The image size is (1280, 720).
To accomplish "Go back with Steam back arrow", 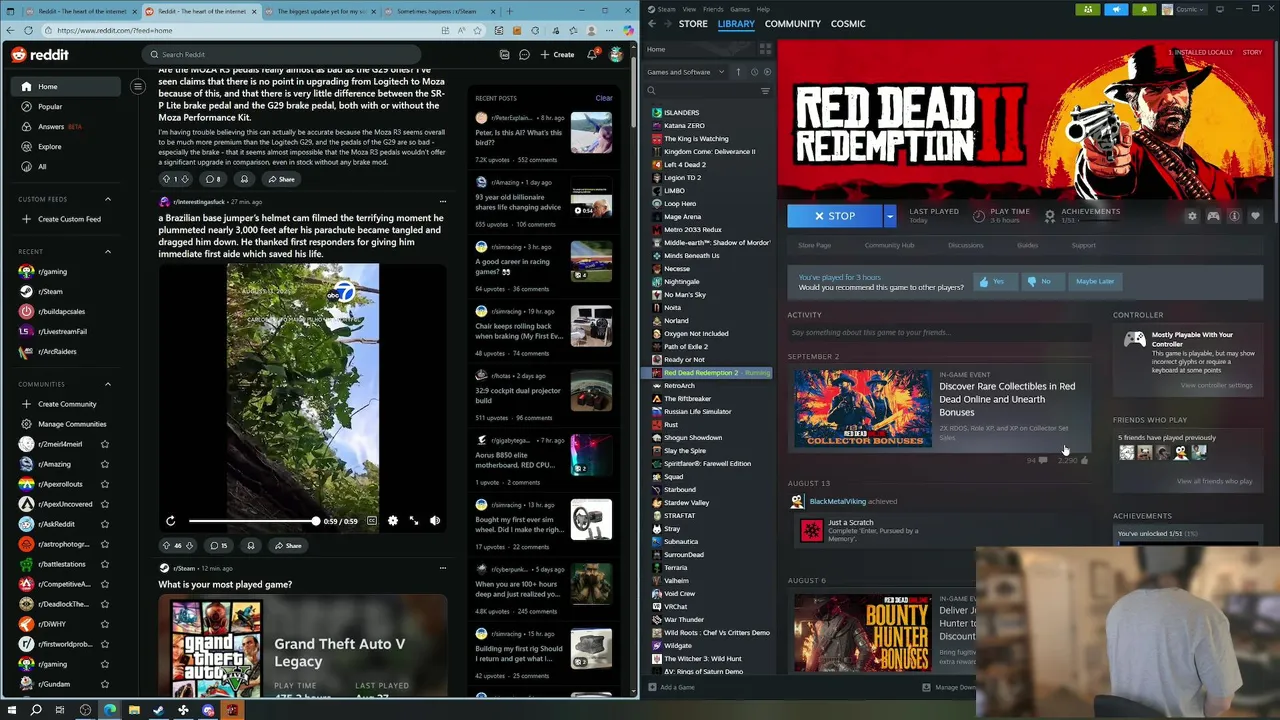I will (652, 23).
